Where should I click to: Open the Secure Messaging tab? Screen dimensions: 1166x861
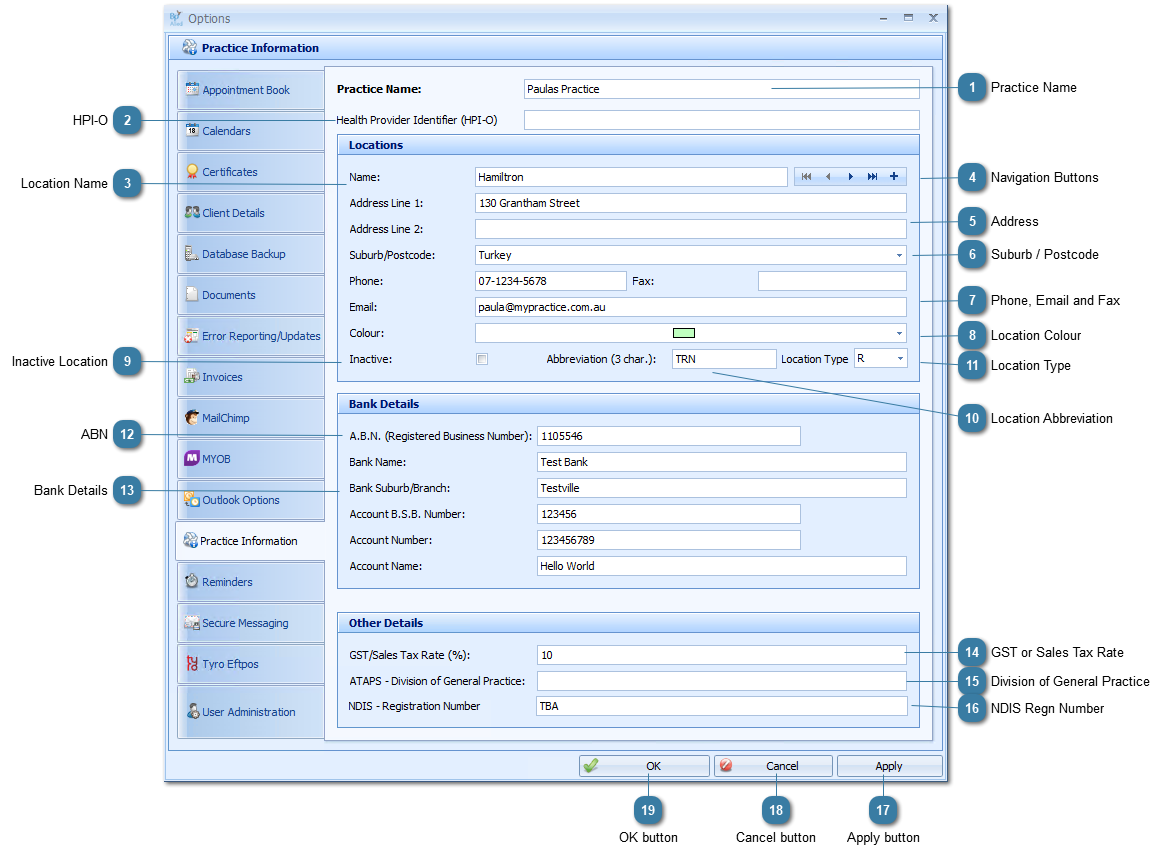(251, 622)
